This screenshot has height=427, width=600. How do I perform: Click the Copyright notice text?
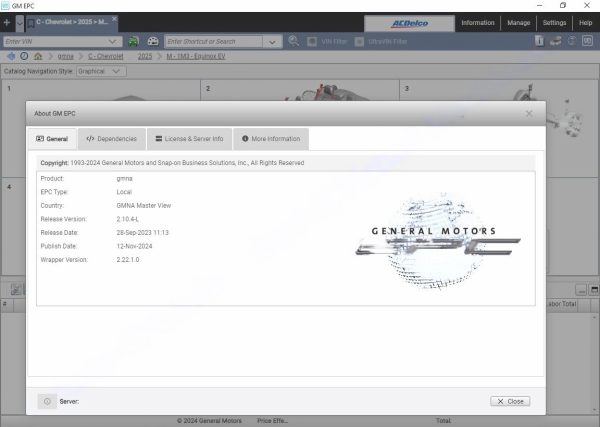[x=172, y=163]
